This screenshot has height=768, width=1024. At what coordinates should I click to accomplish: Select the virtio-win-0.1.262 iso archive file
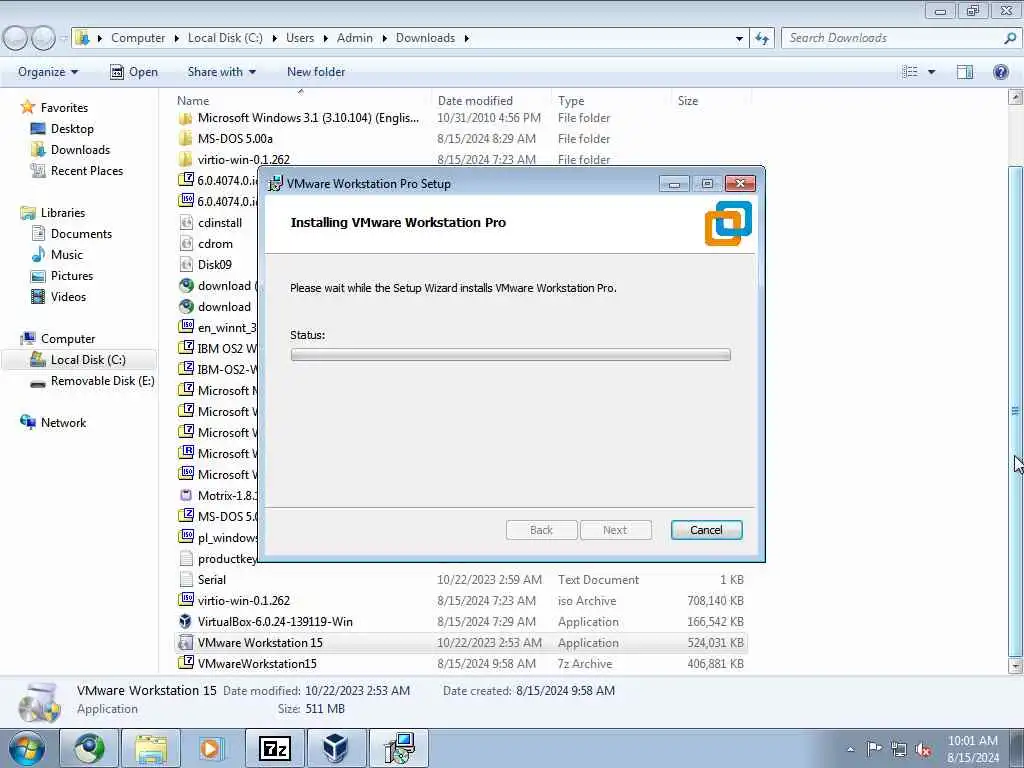(244, 600)
